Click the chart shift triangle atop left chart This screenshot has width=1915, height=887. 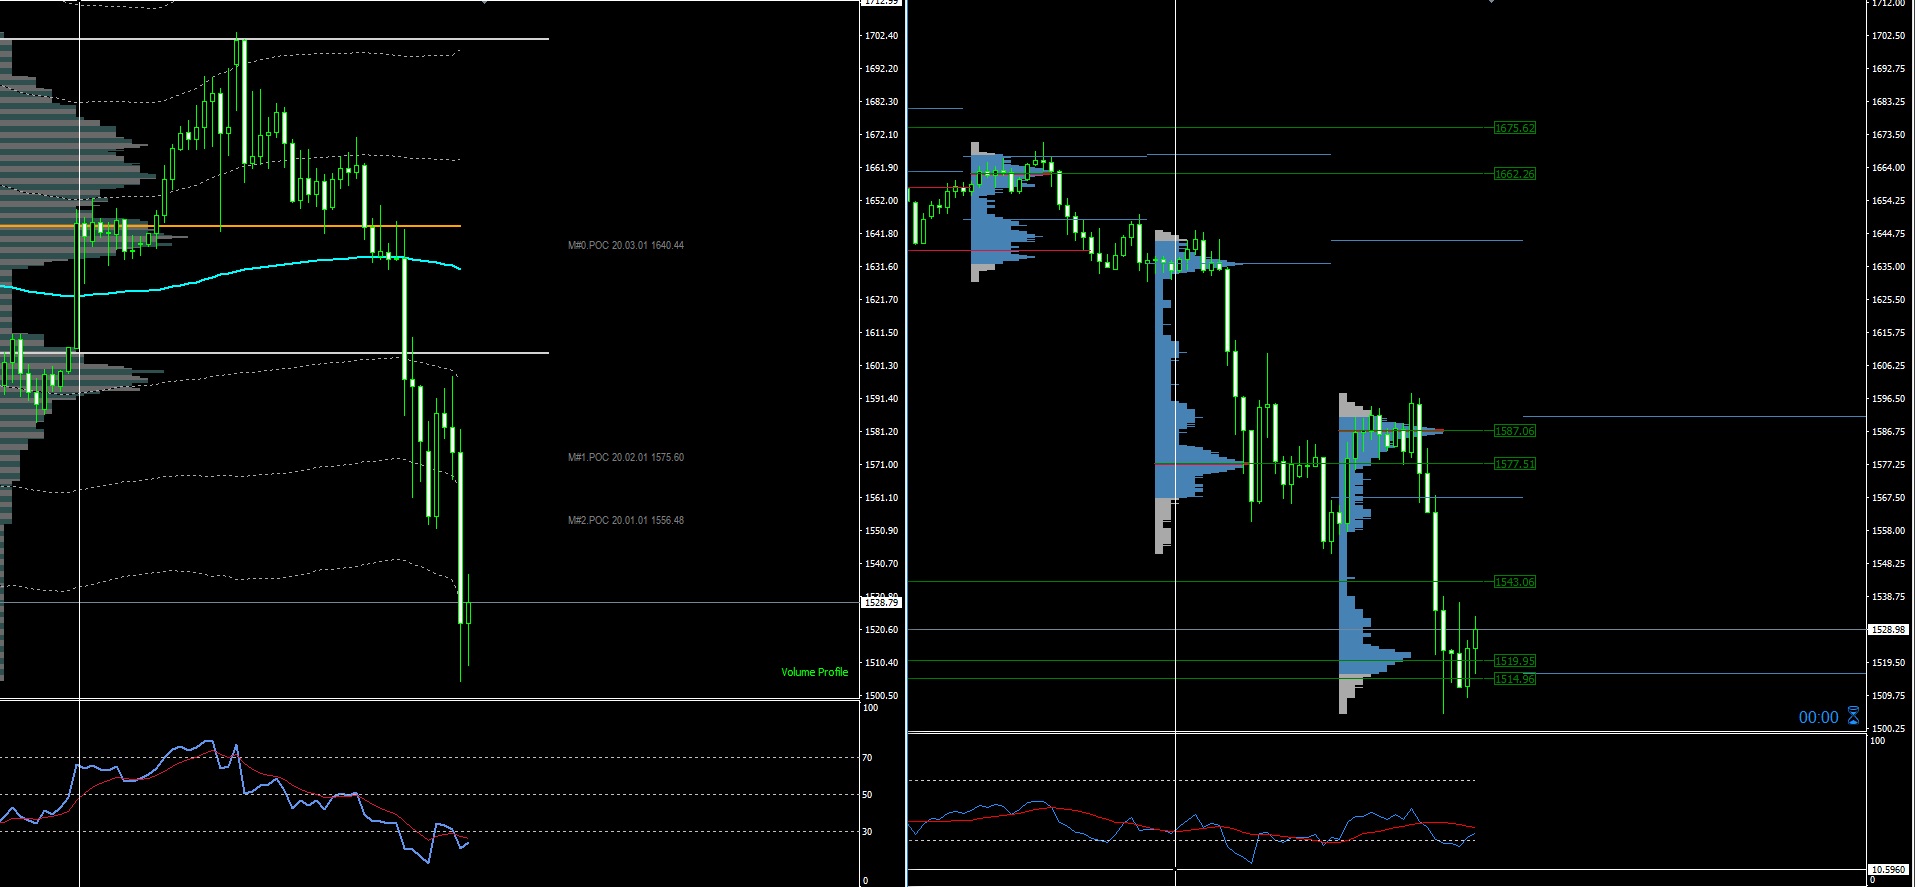(x=485, y=3)
